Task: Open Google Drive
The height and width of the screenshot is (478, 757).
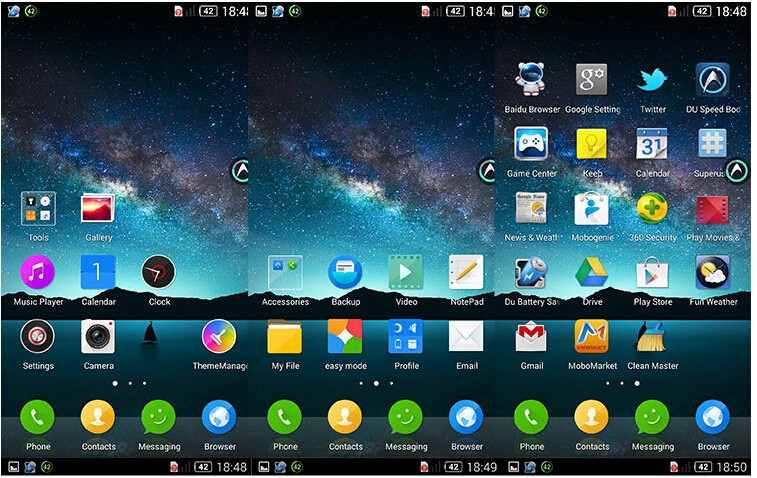Action: click(592, 272)
